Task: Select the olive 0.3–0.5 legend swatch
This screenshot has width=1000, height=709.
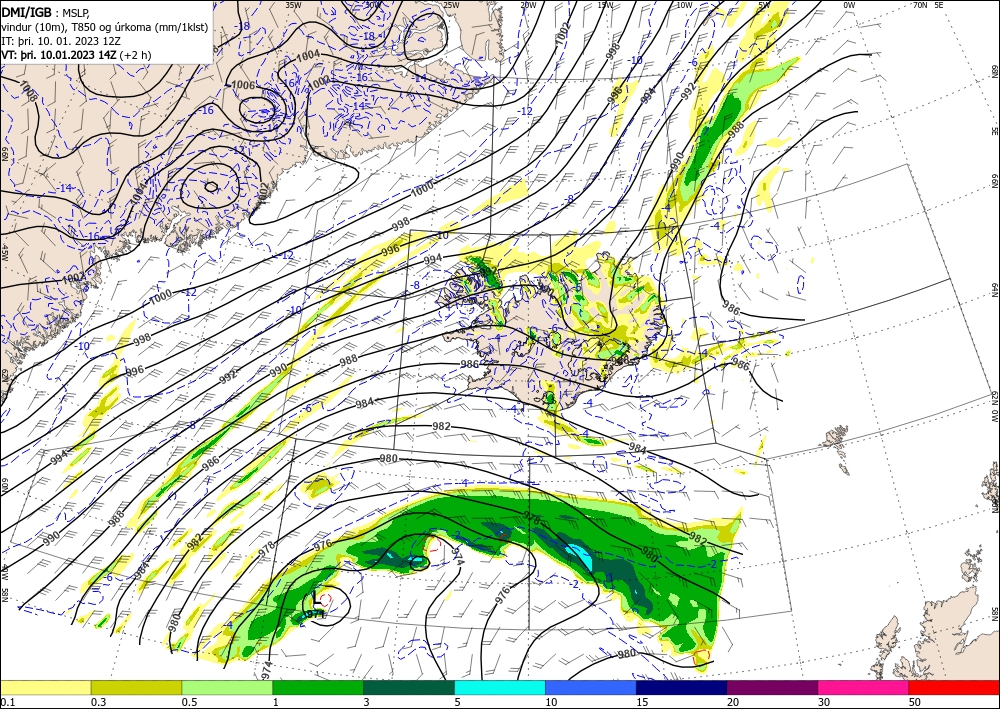Action: [x=136, y=687]
